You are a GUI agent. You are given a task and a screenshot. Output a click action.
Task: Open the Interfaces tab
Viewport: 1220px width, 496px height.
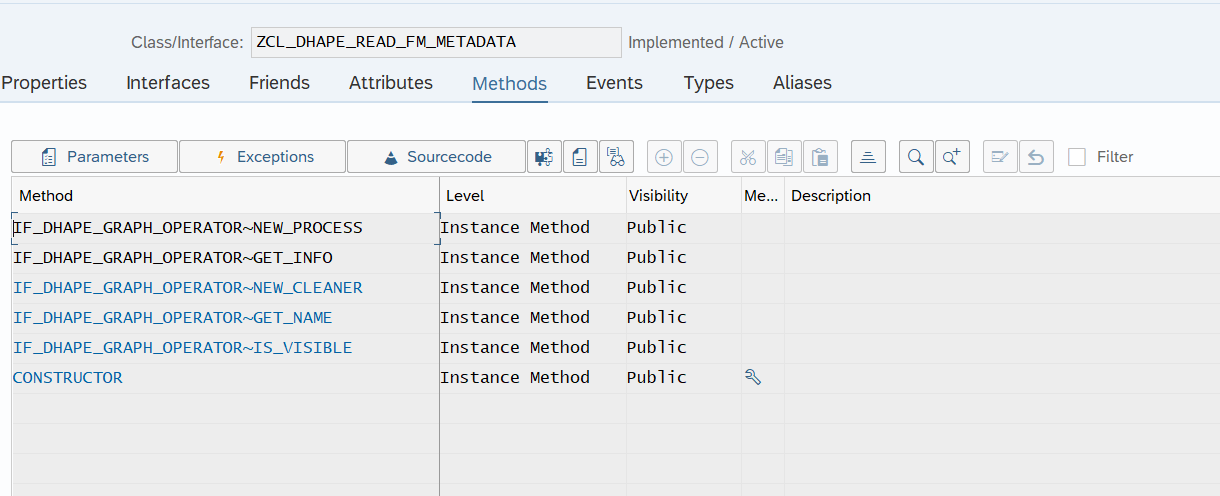(168, 83)
